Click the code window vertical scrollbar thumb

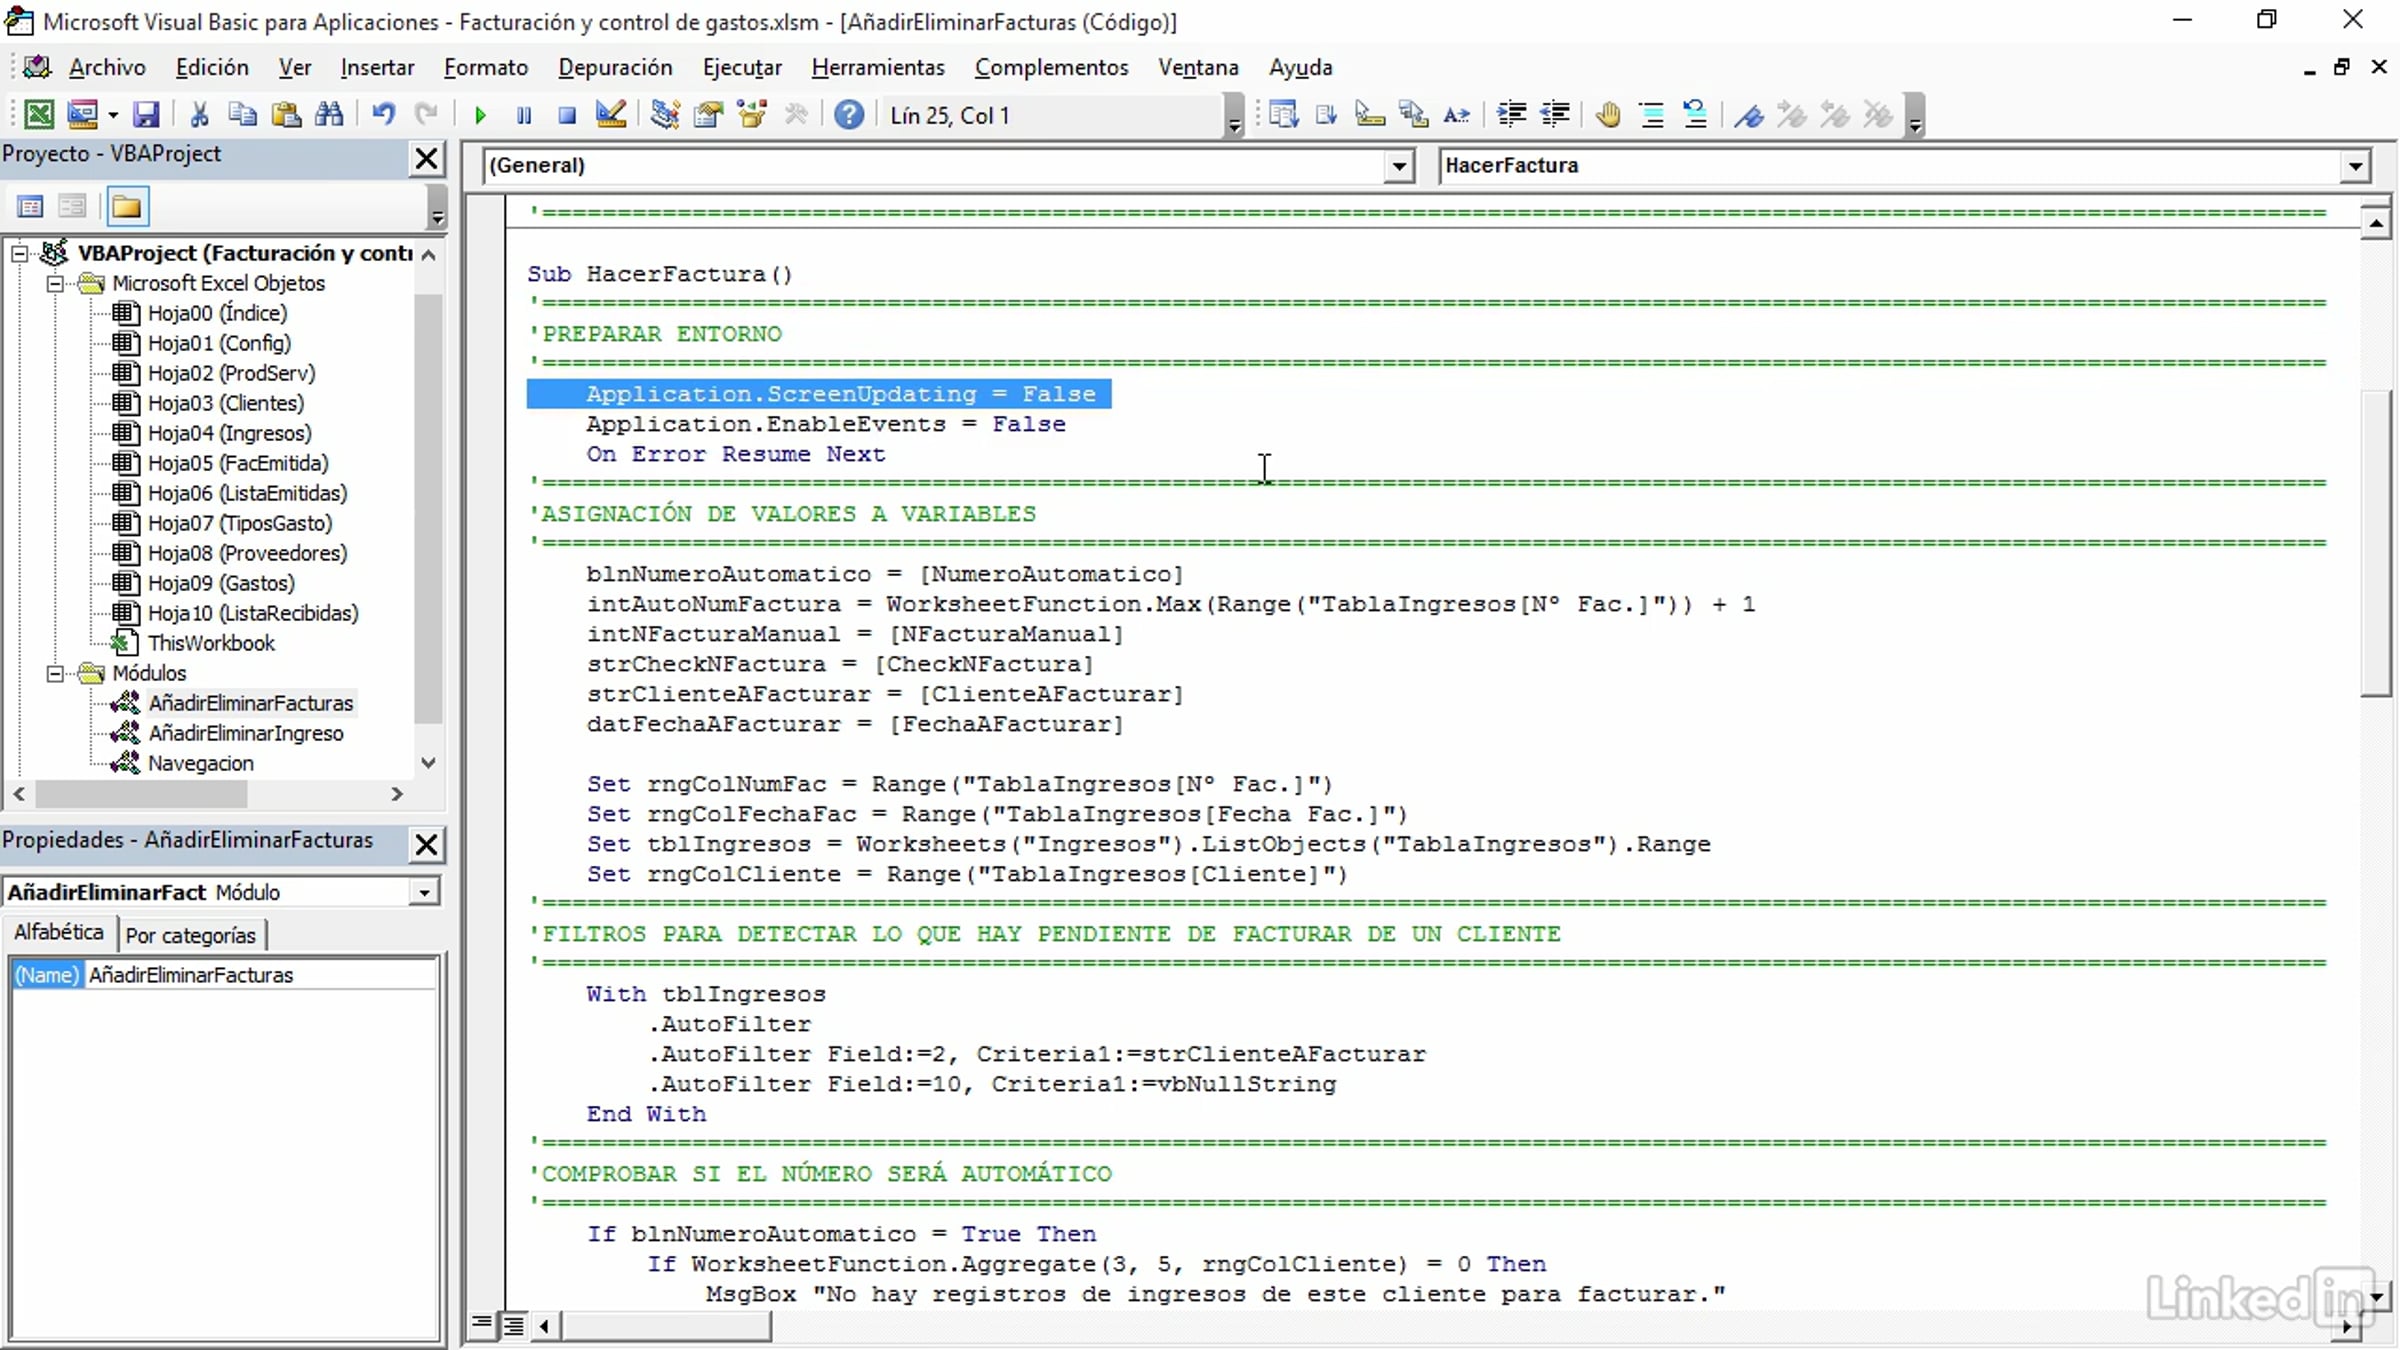[x=2376, y=545]
